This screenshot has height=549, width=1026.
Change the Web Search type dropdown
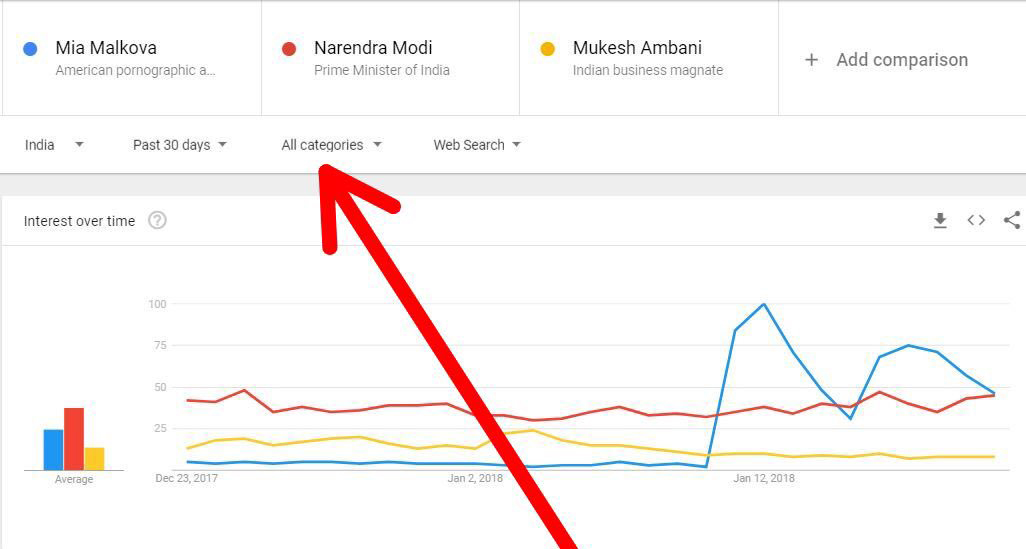coord(476,145)
